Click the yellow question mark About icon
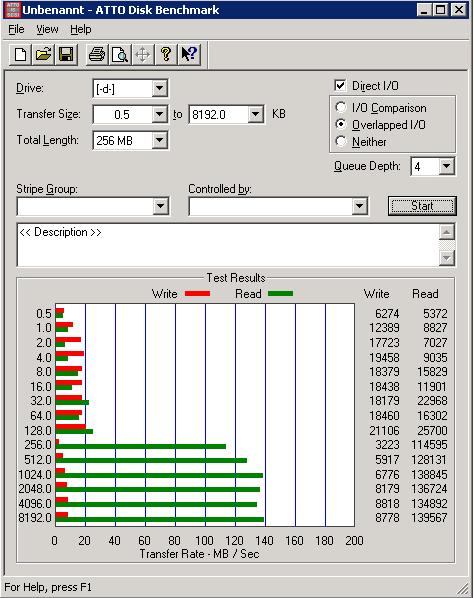474x598 pixels. tap(165, 54)
